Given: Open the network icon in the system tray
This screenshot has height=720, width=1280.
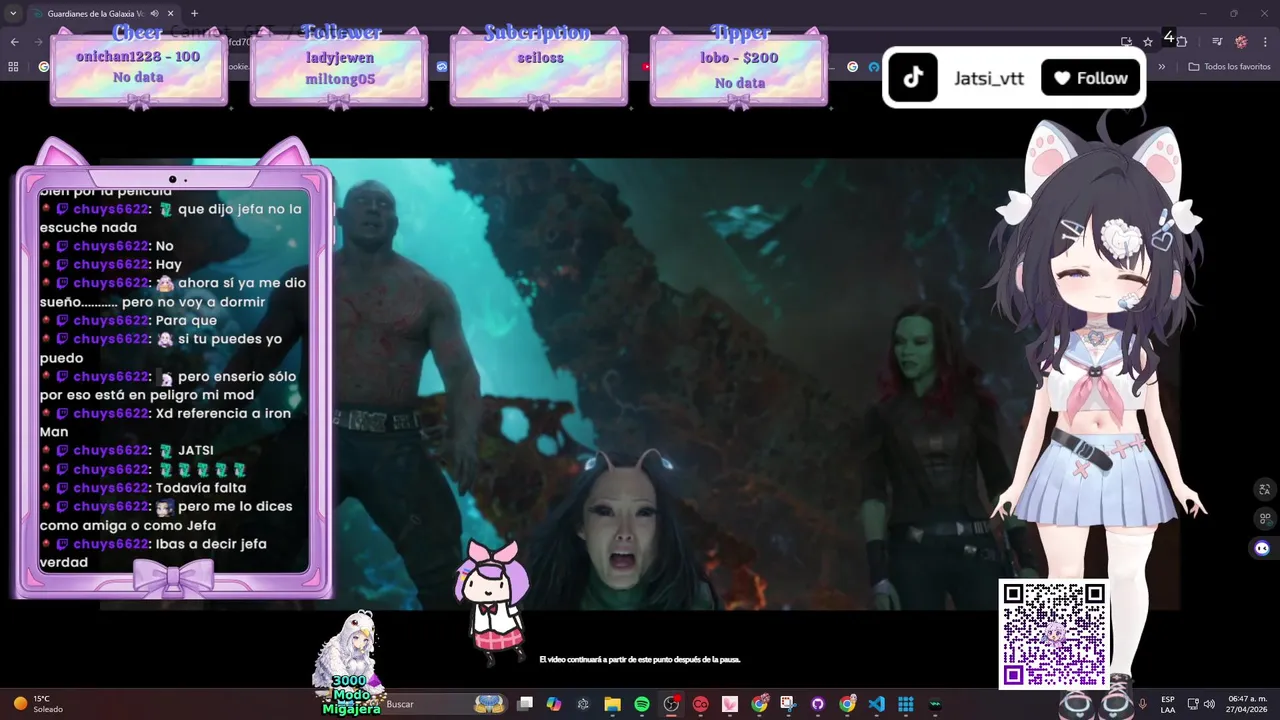Looking at the screenshot, I should [x=1192, y=704].
